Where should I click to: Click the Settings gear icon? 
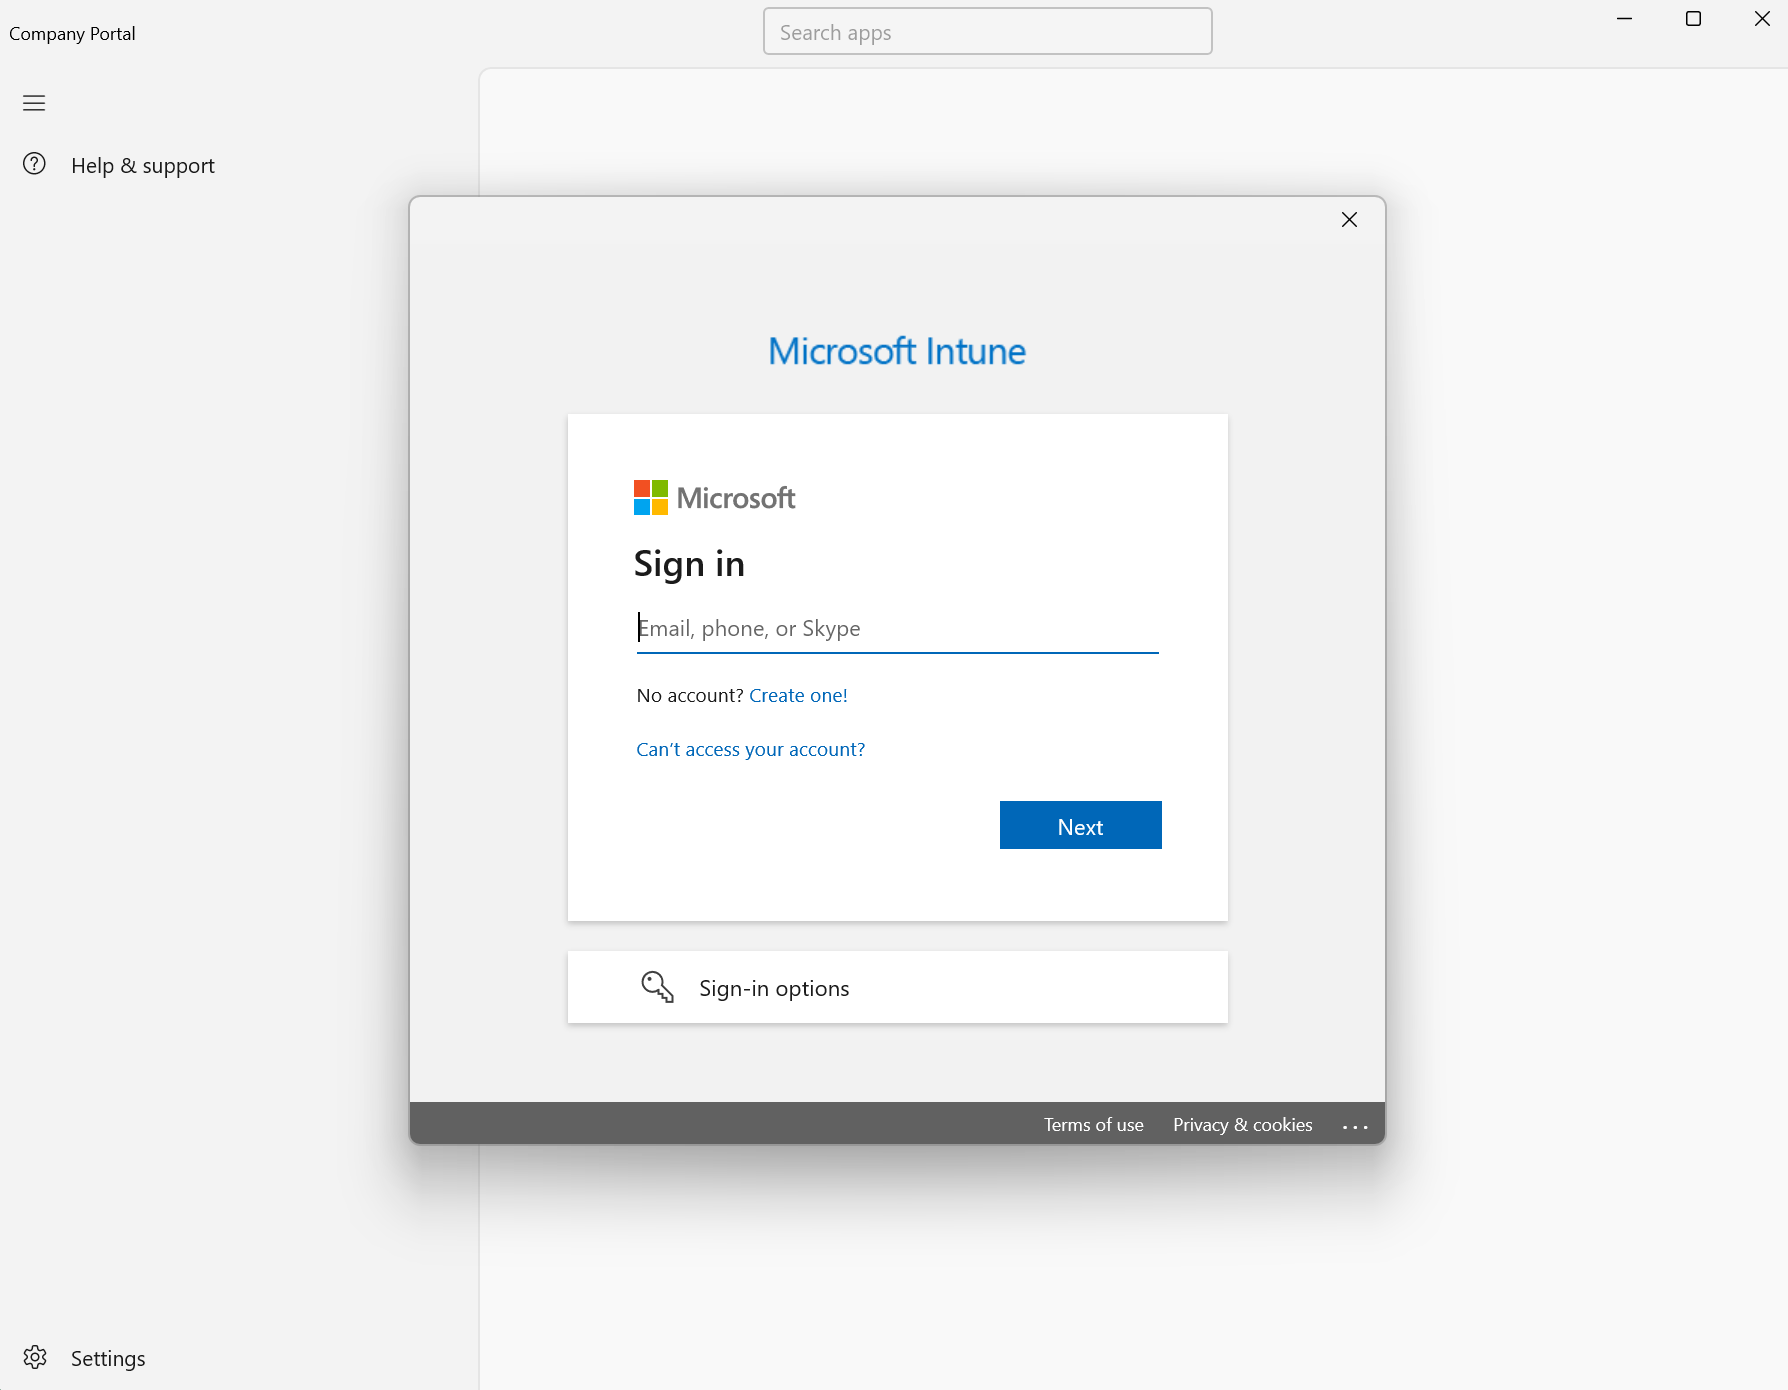coord(35,1357)
